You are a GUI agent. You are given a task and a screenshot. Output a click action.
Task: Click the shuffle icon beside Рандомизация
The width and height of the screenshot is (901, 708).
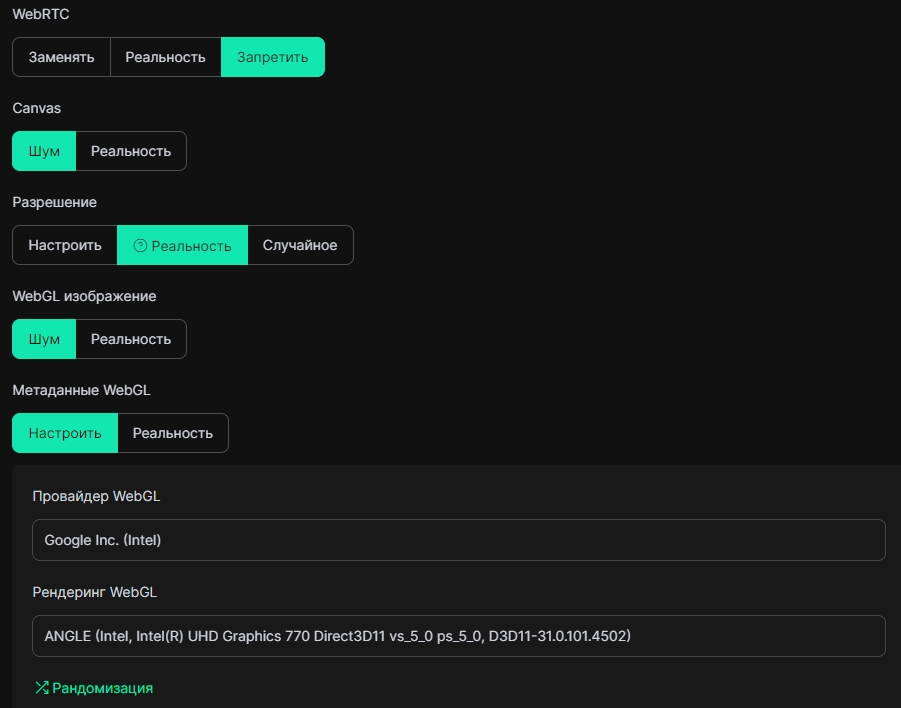click(x=42, y=688)
